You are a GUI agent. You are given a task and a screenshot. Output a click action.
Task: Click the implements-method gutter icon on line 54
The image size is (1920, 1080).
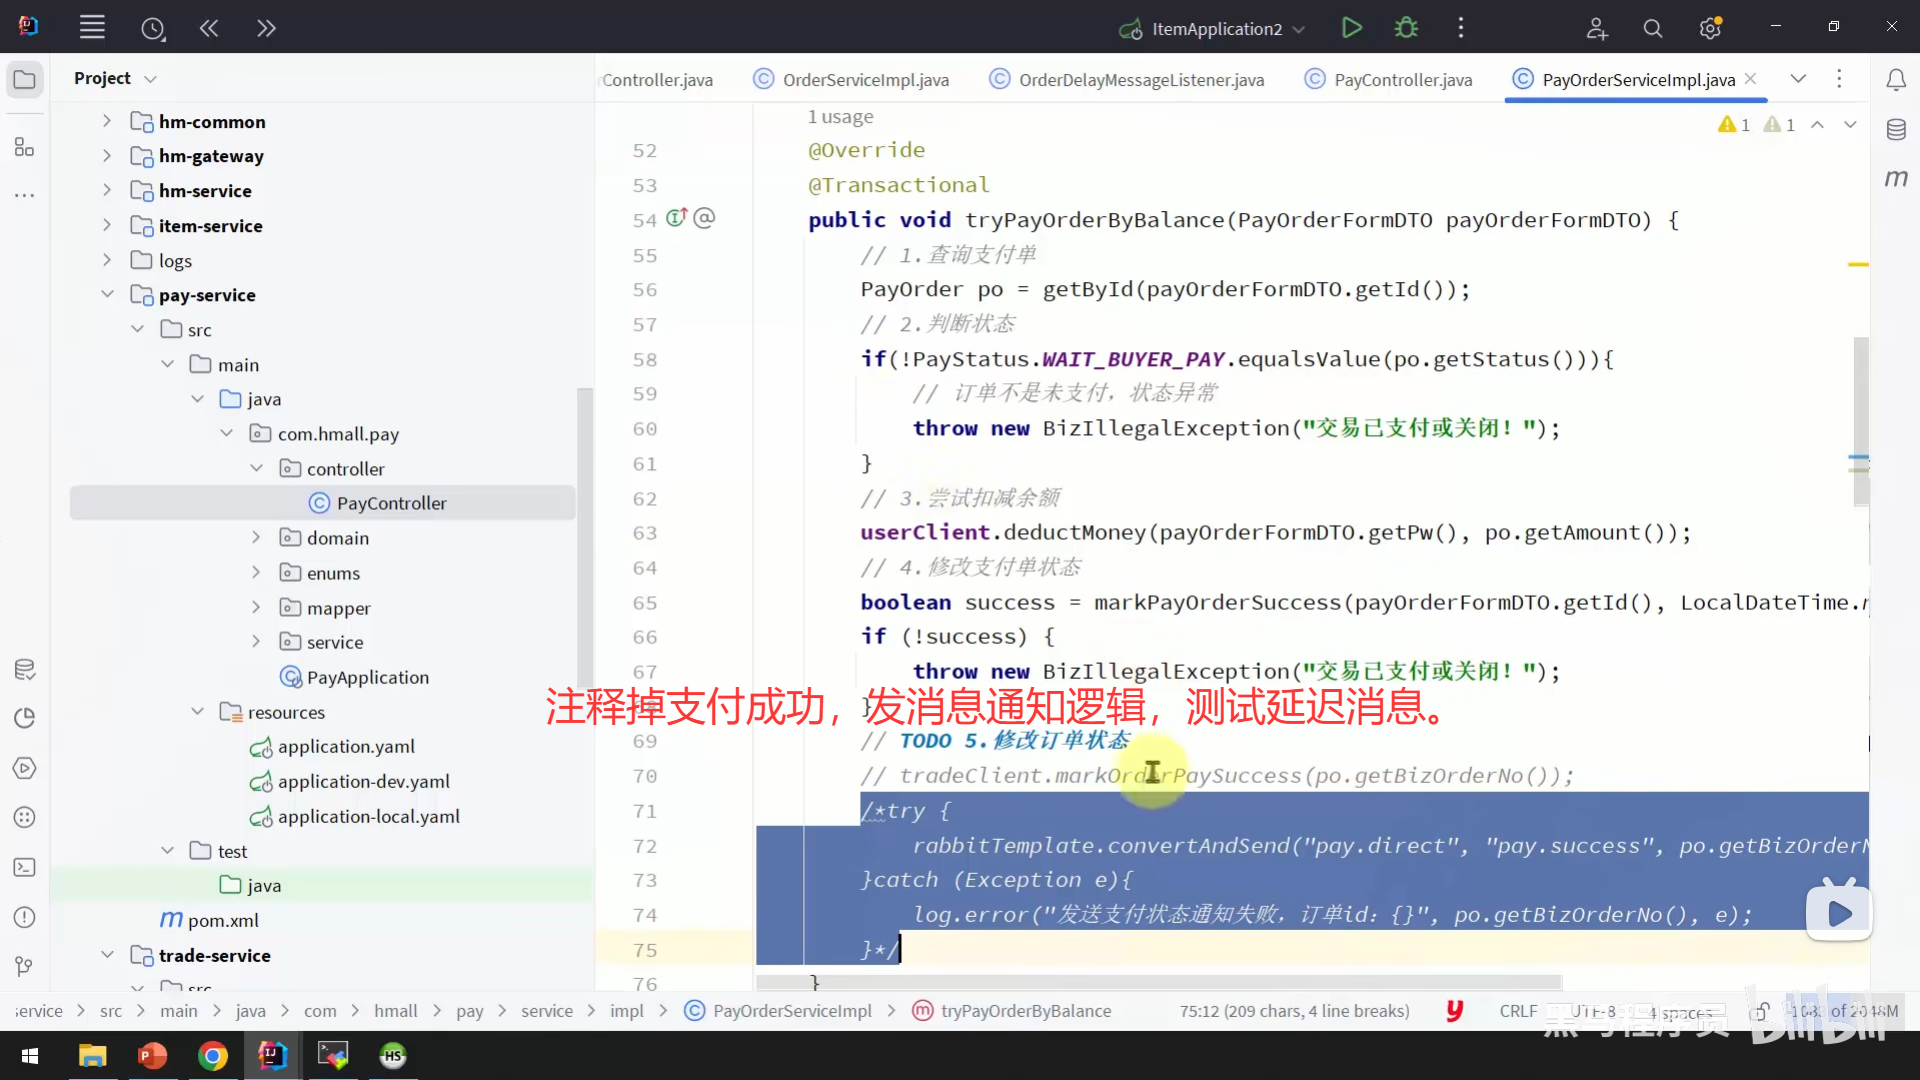[x=676, y=218]
